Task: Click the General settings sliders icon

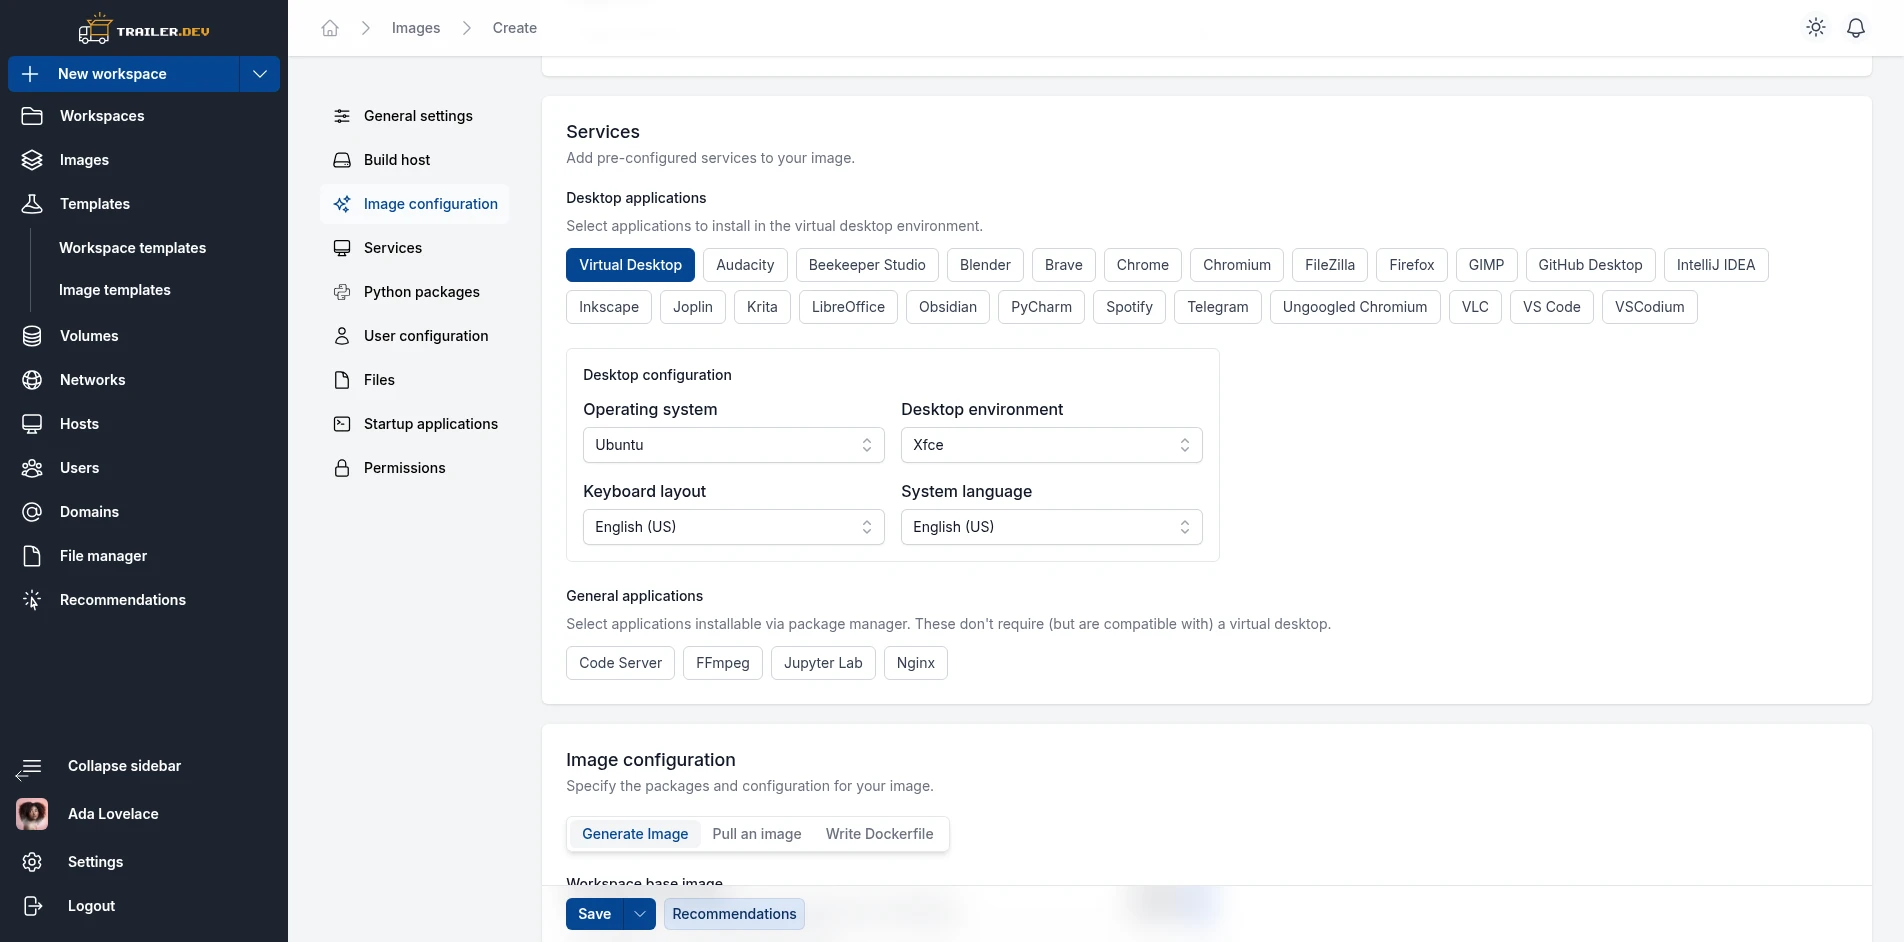Action: (342, 116)
